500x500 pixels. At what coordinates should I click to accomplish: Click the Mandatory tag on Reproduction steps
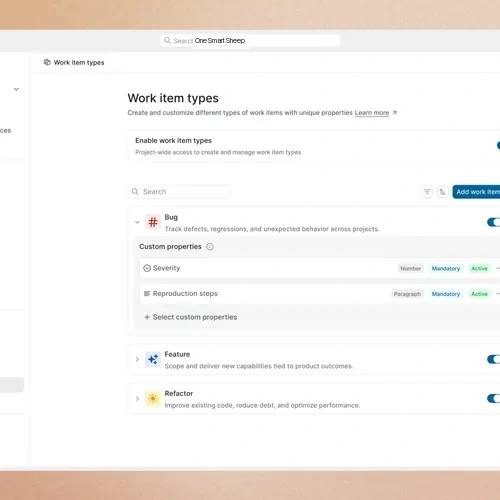pyautogui.click(x=446, y=294)
